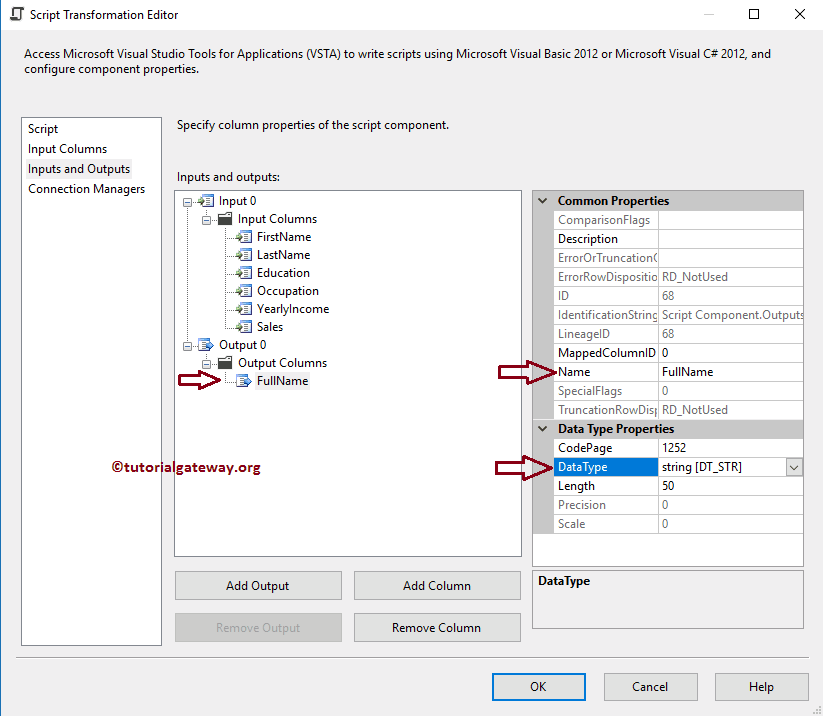Click the Sales column icon
Screen dimensions: 823x716
[x=244, y=327]
